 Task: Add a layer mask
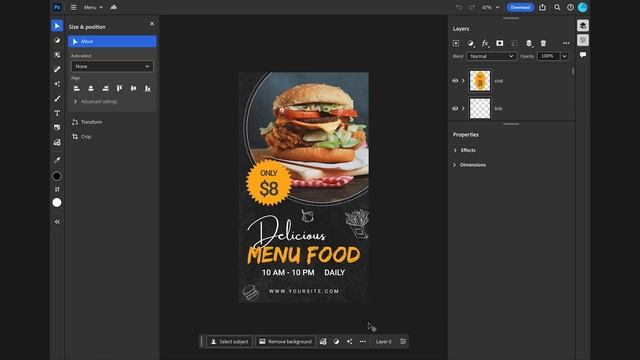500,43
